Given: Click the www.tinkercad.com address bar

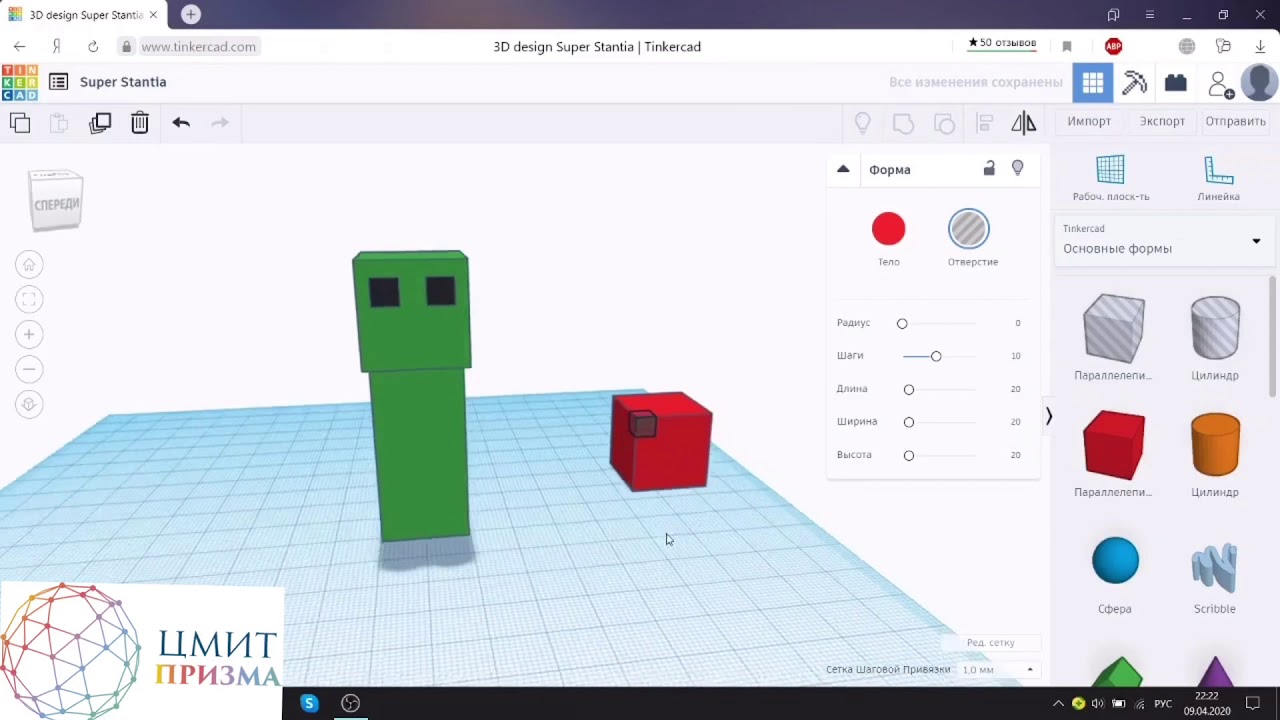Looking at the screenshot, I should tap(198, 46).
